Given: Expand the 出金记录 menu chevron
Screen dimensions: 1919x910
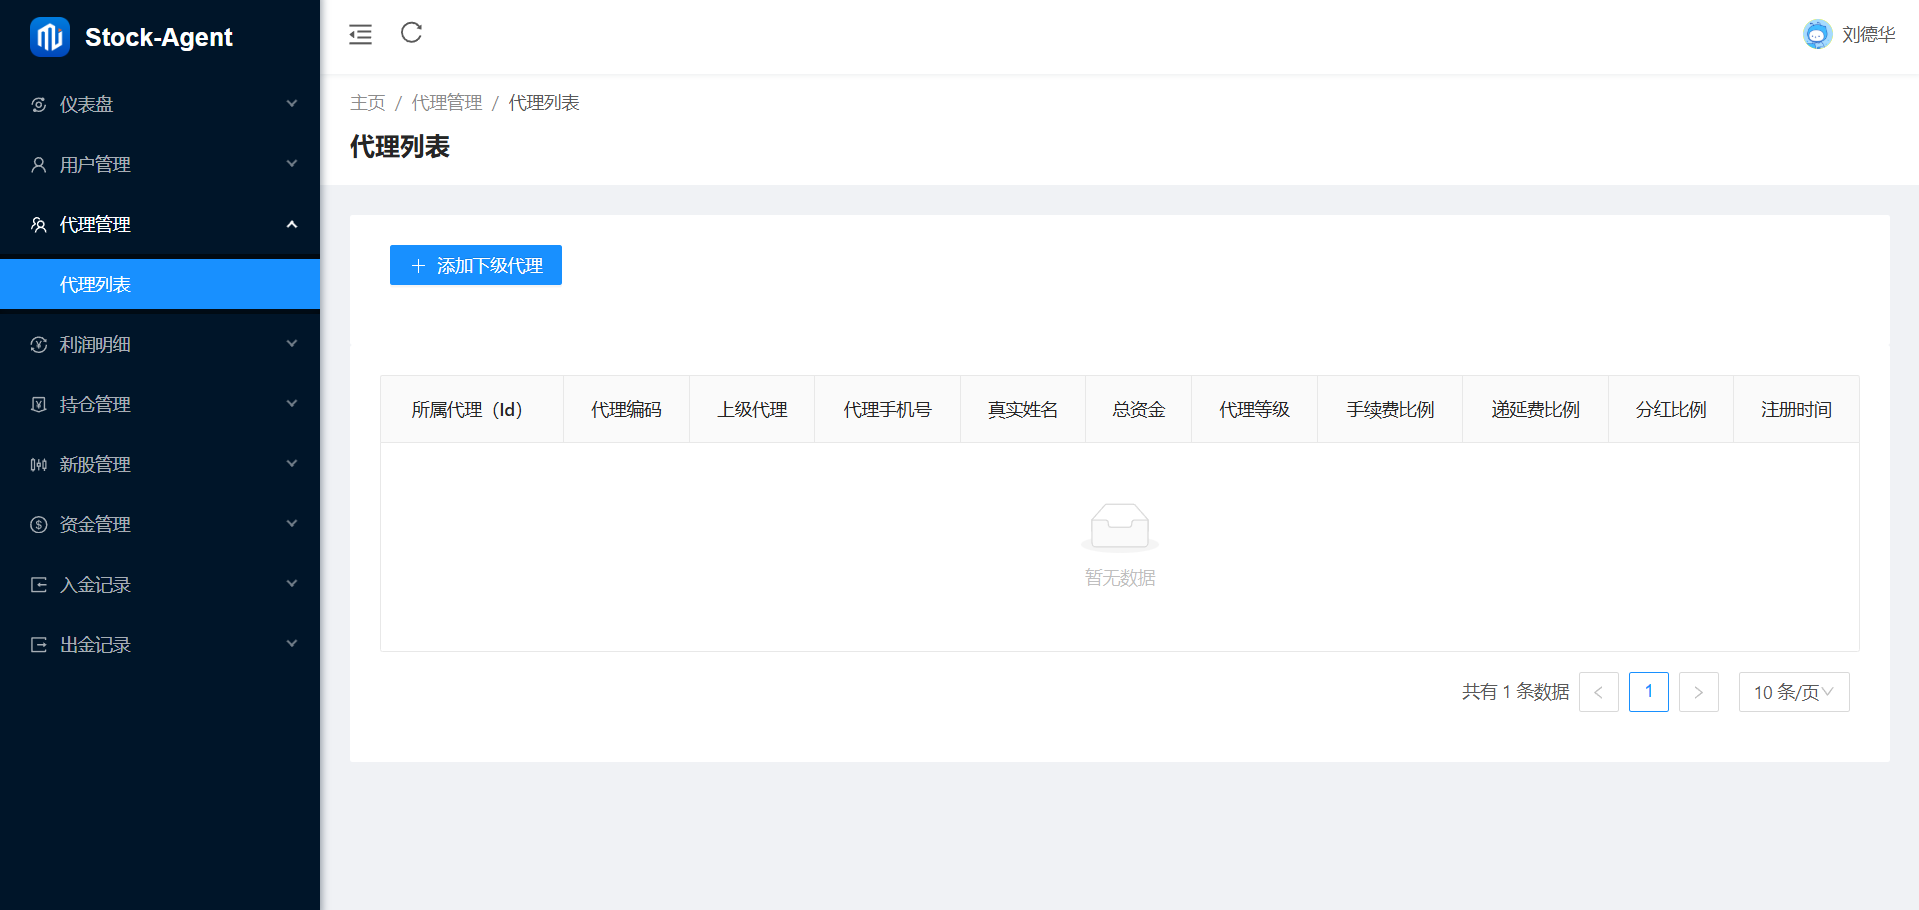Looking at the screenshot, I should (291, 644).
